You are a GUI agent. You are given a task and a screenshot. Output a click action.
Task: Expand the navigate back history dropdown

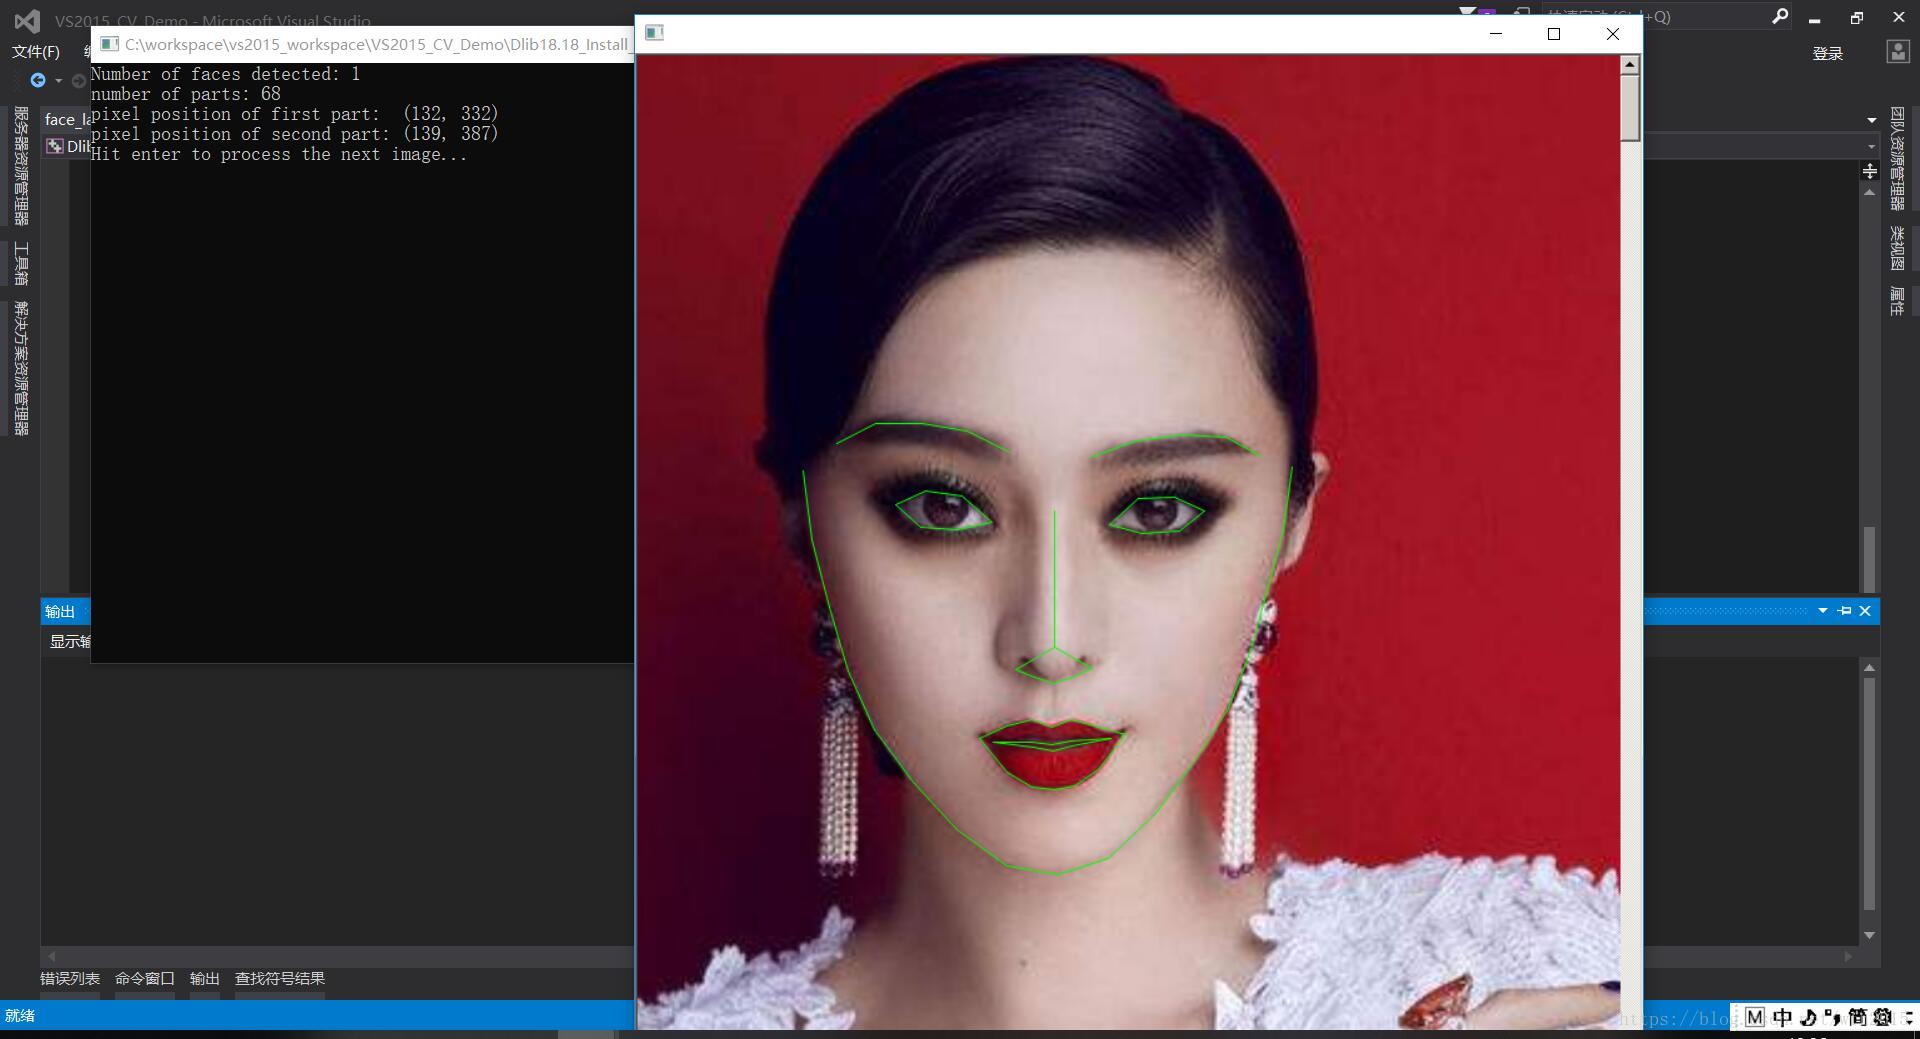pyautogui.click(x=57, y=81)
